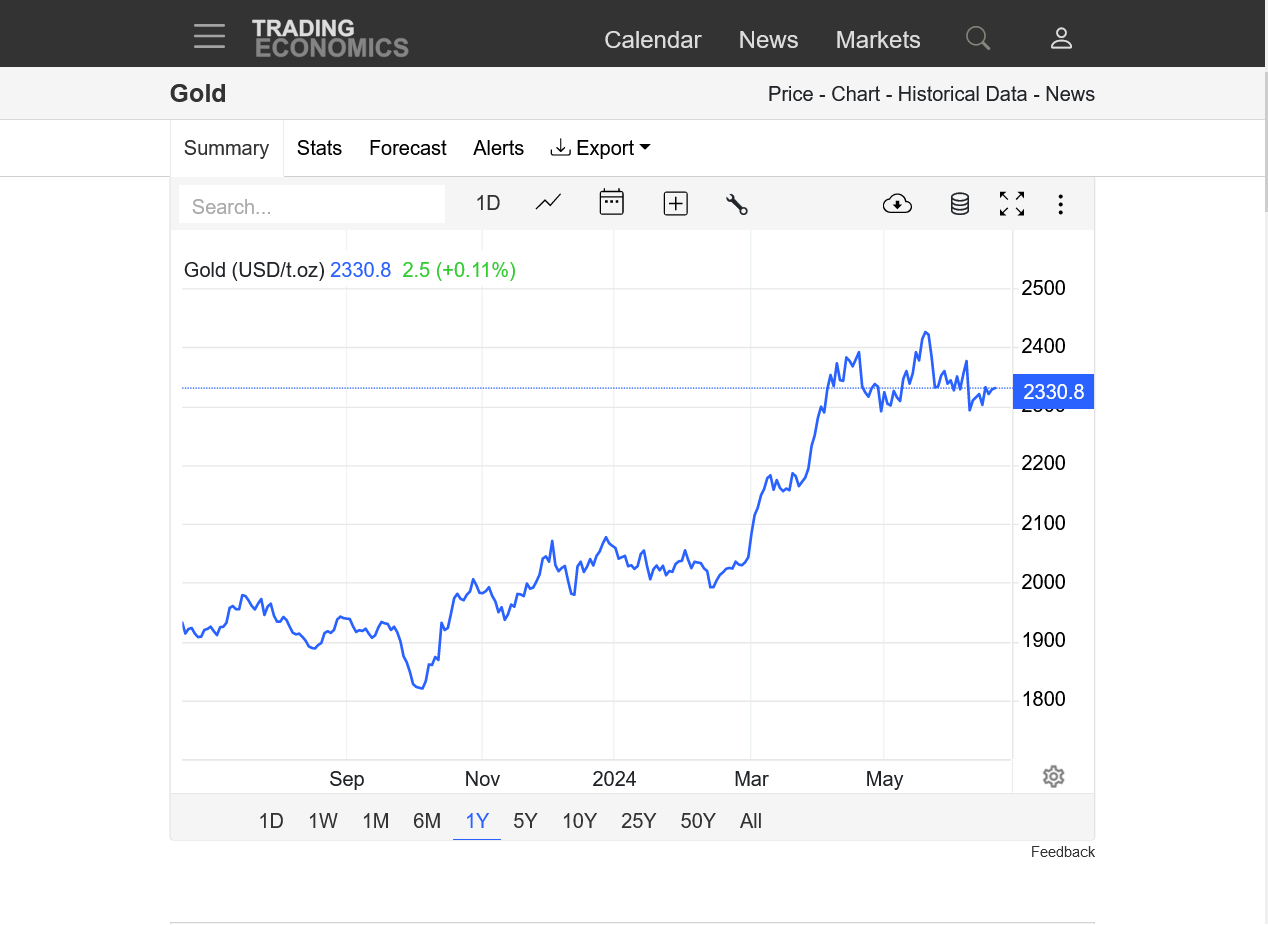Viewport: 1268px width, 925px height.
Task: Download chart using cloud icon
Action: 897,204
